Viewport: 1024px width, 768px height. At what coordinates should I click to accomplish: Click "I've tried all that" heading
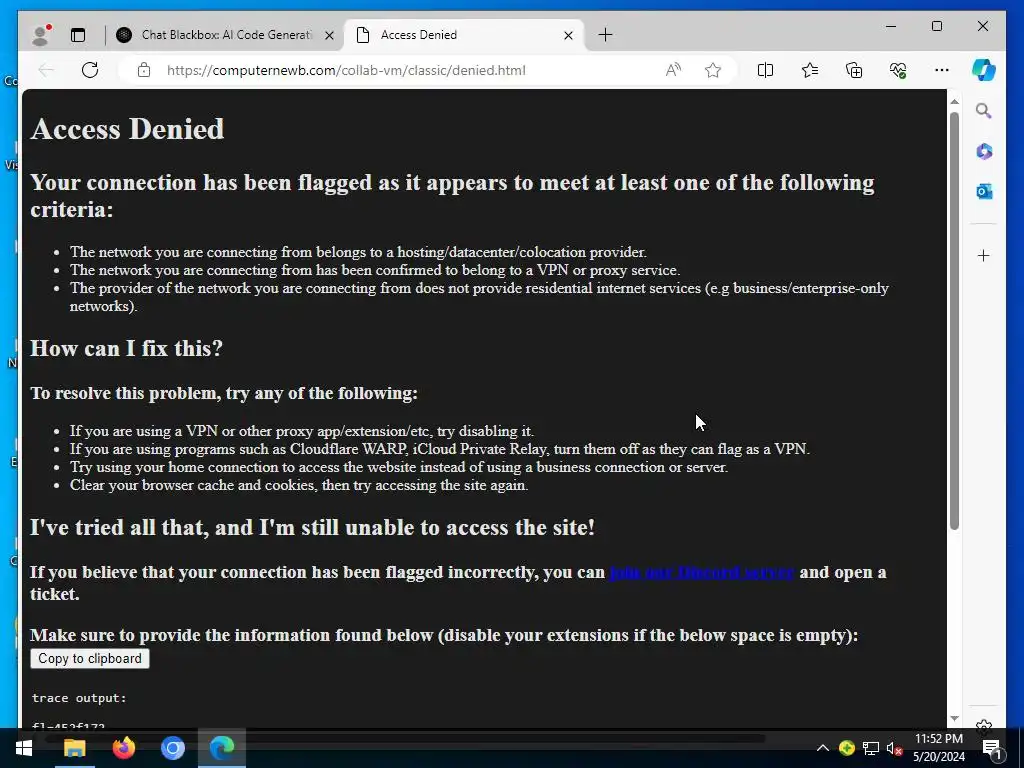tap(313, 527)
